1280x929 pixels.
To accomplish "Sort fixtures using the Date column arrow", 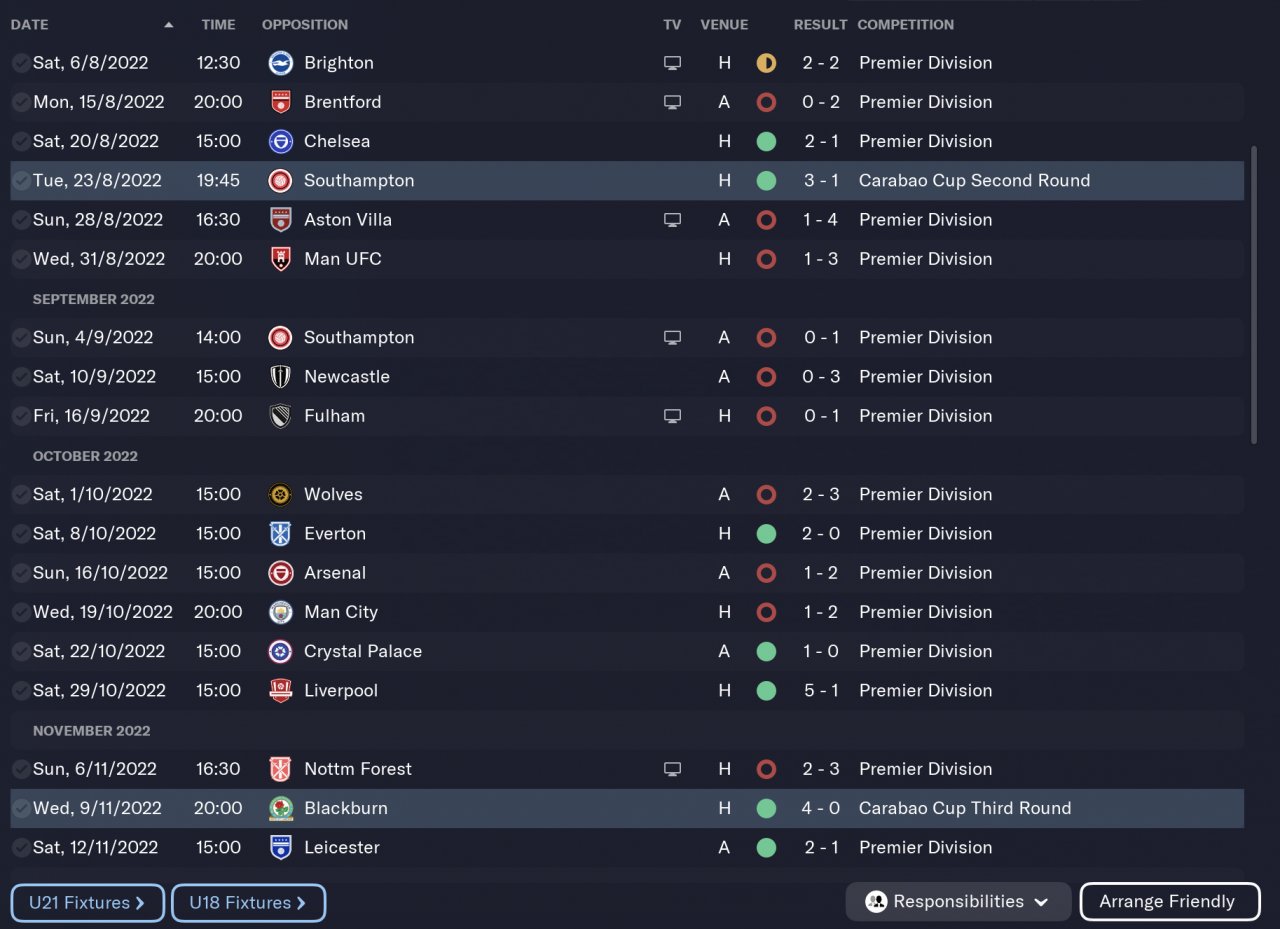I will click(168, 24).
